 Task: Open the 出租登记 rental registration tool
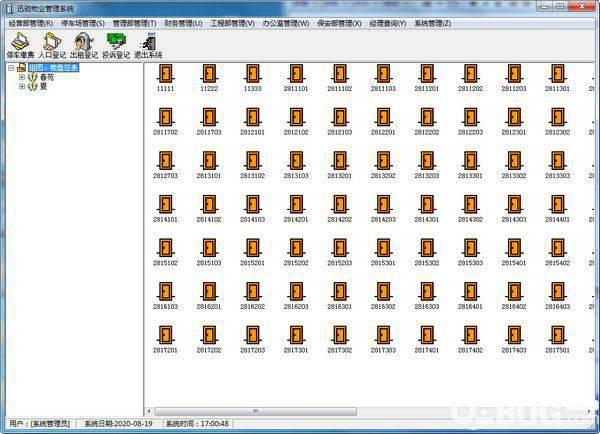coord(83,46)
